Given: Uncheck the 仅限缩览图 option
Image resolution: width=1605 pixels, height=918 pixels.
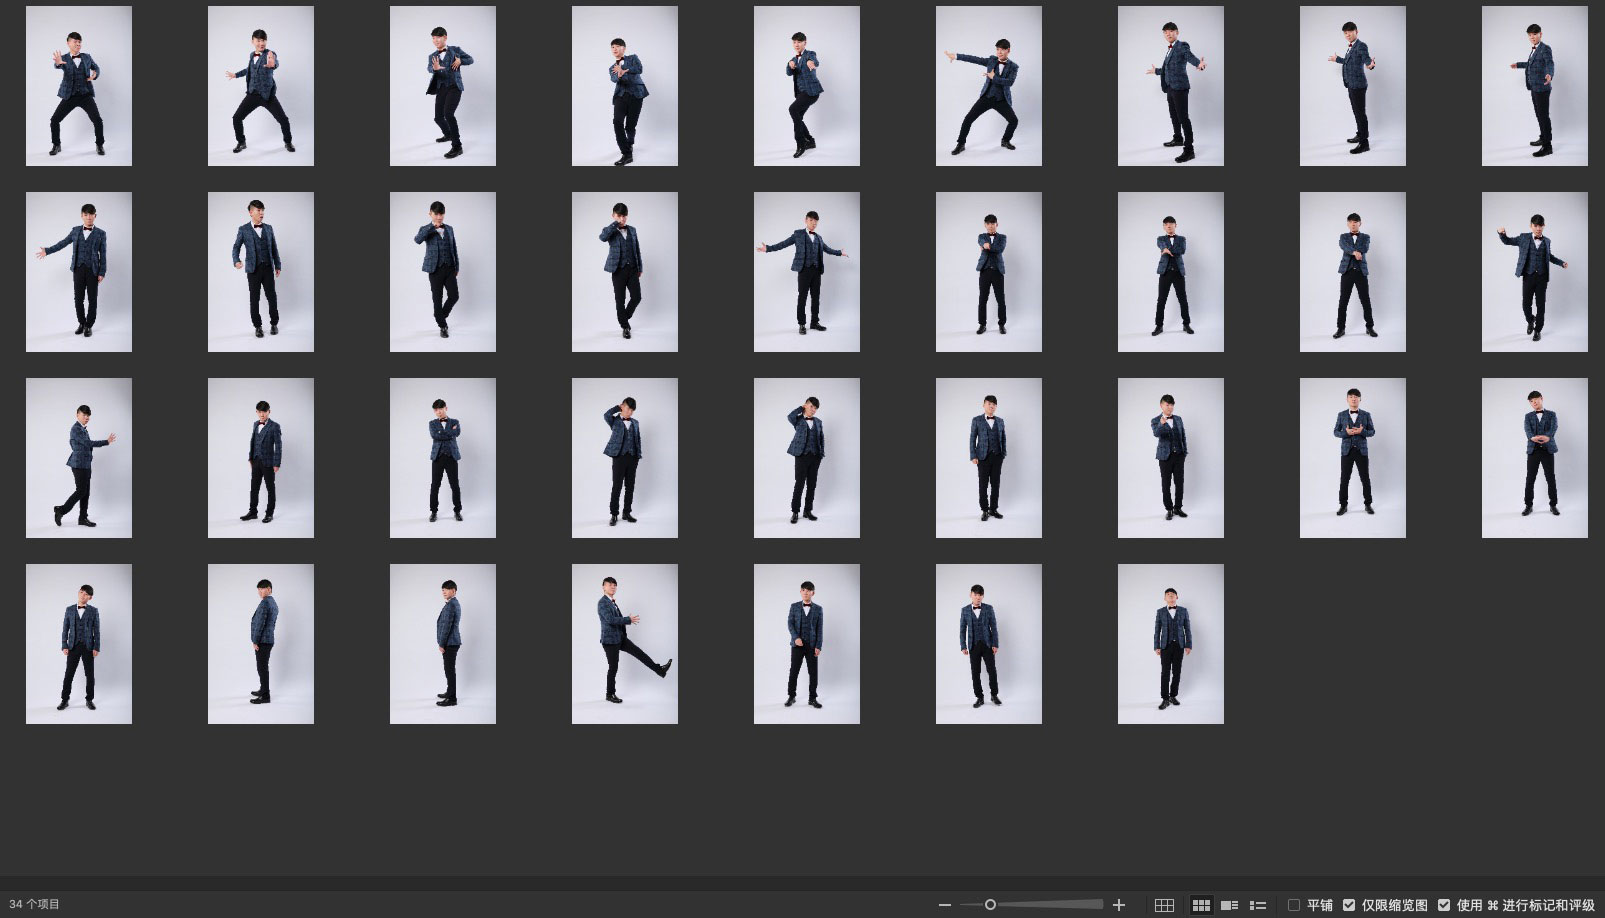Looking at the screenshot, I should tap(1349, 905).
